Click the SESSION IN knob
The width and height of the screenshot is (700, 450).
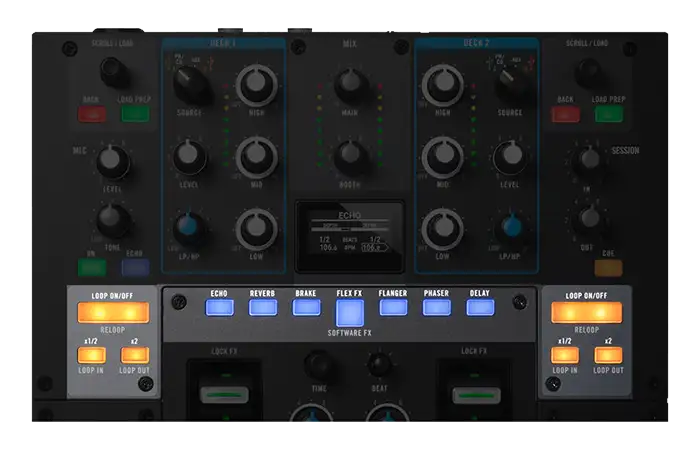[588, 162]
